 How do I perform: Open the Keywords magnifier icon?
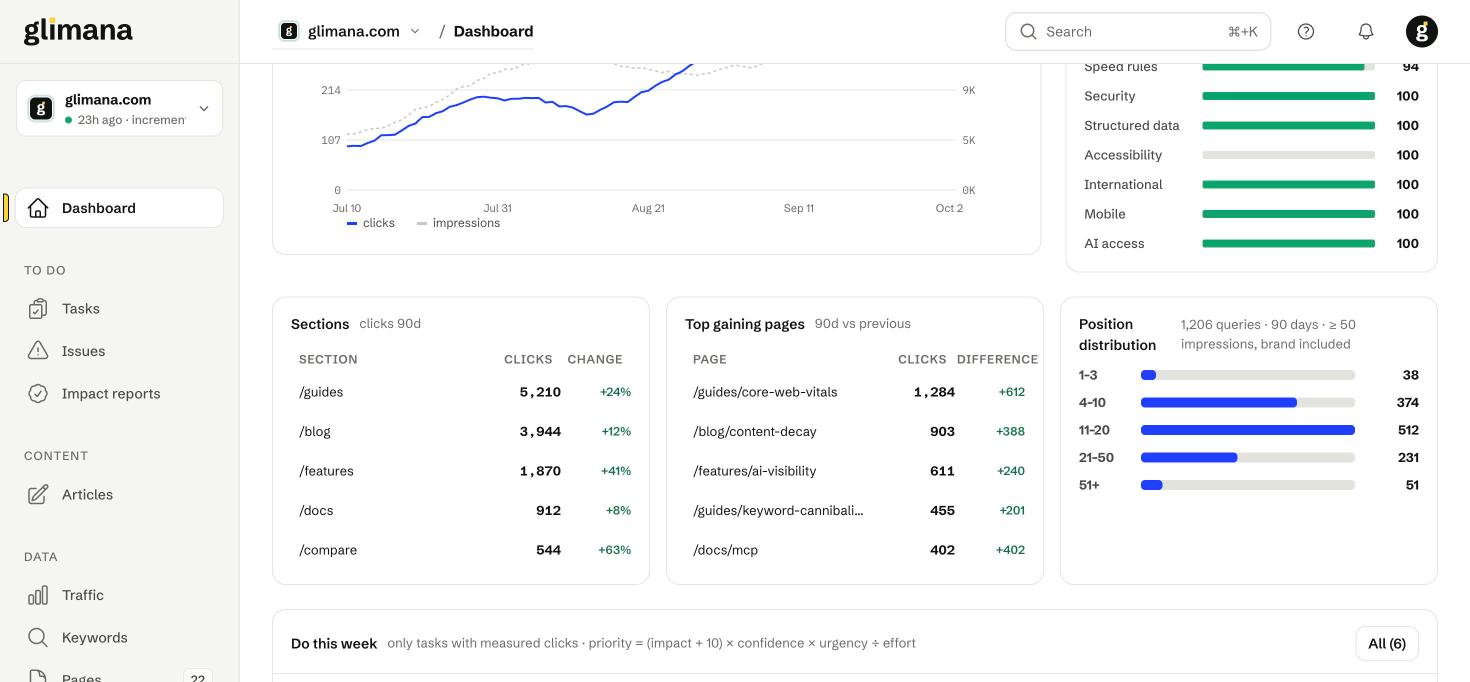pos(38,638)
